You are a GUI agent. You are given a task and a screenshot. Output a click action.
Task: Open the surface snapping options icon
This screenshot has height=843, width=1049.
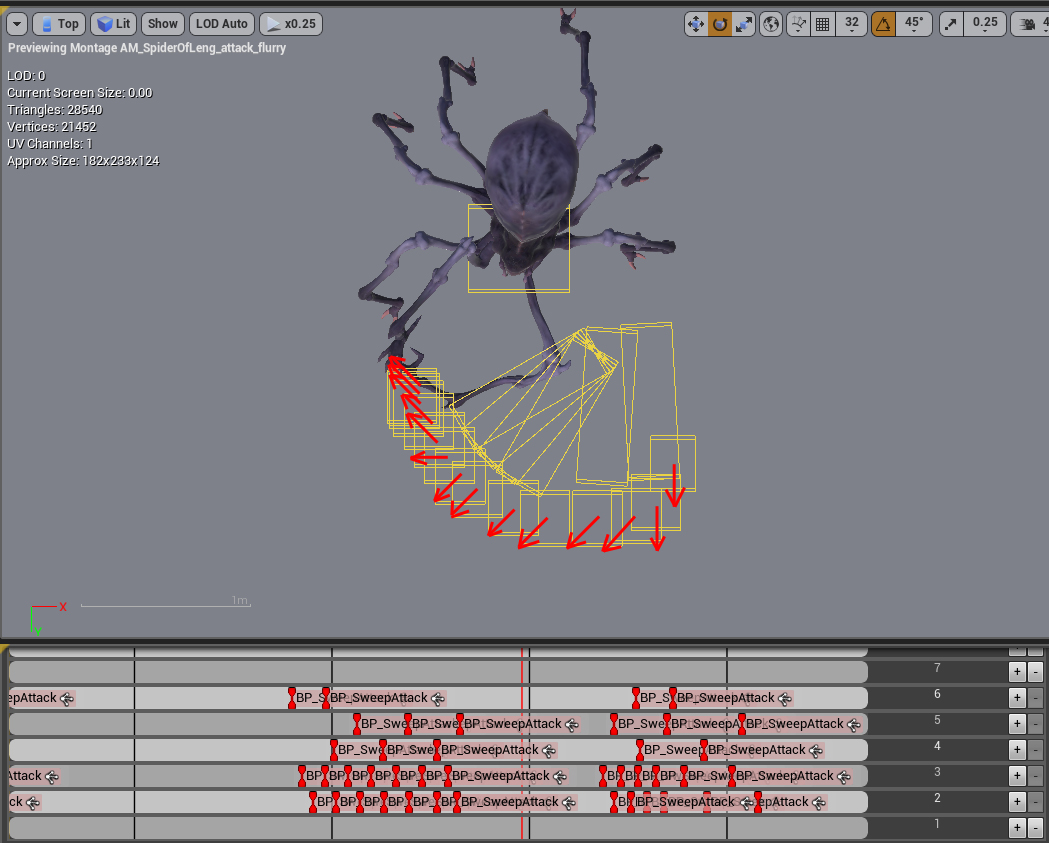point(799,24)
